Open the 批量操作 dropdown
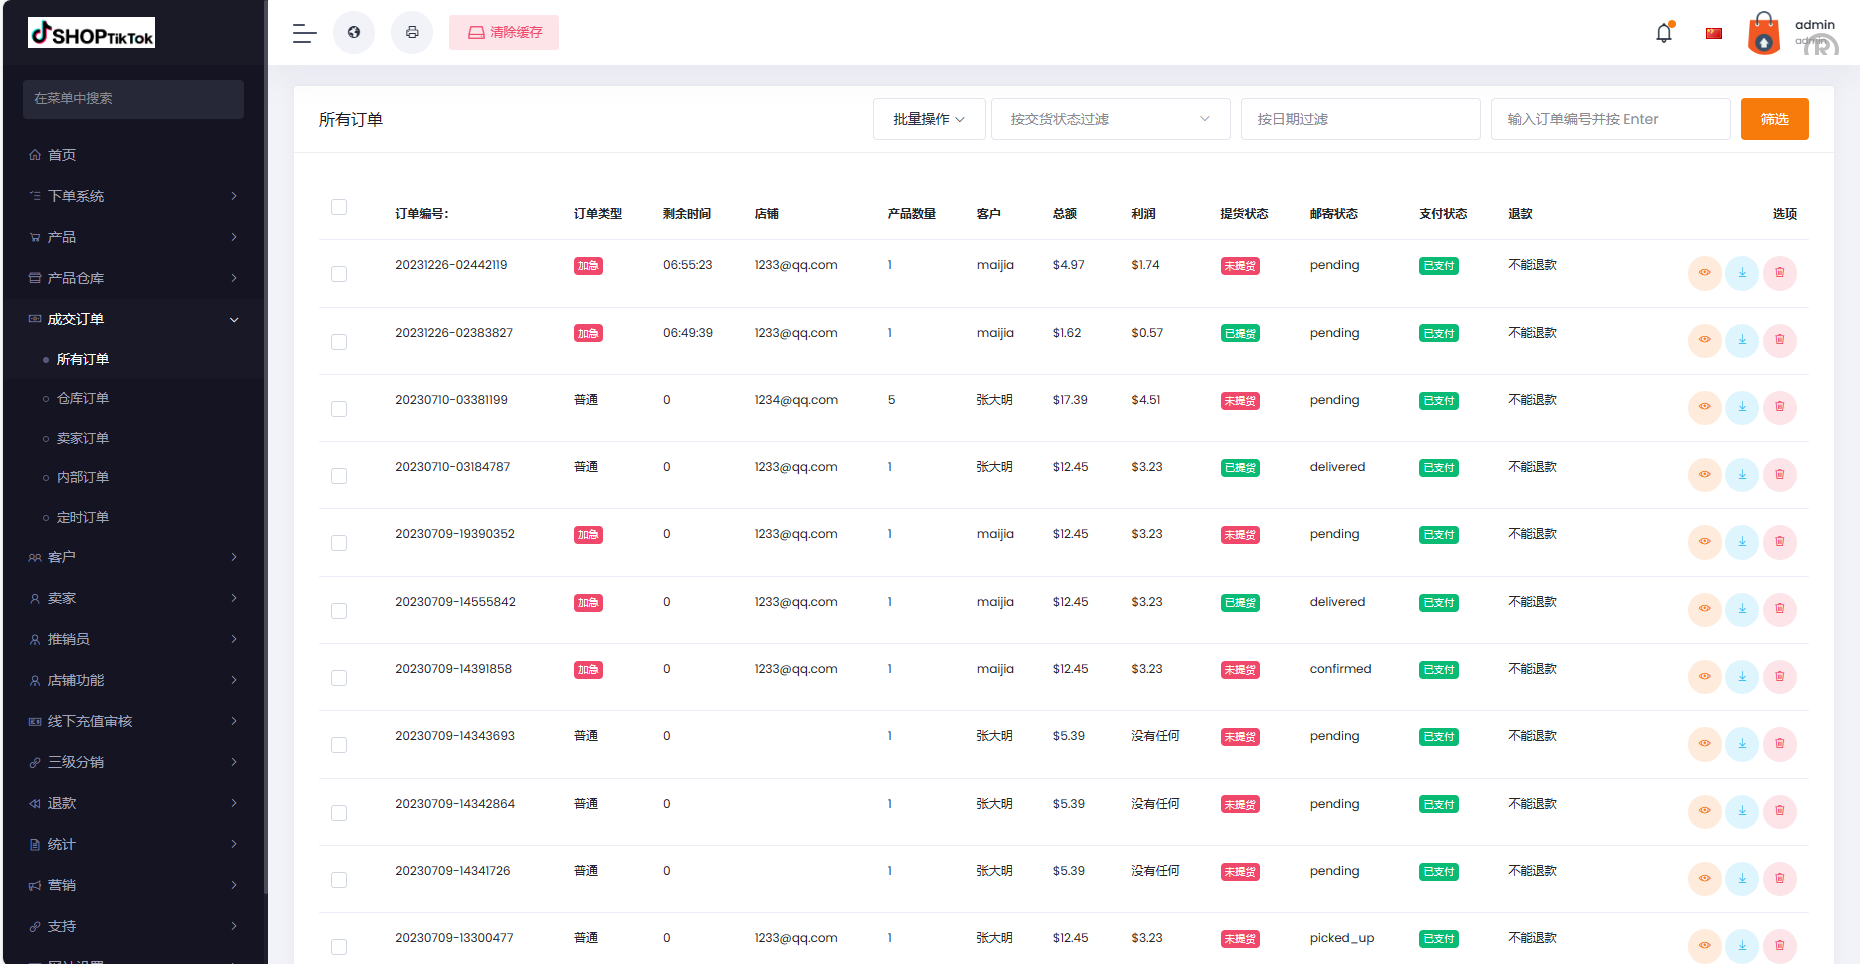This screenshot has width=1860, height=964. click(x=928, y=118)
